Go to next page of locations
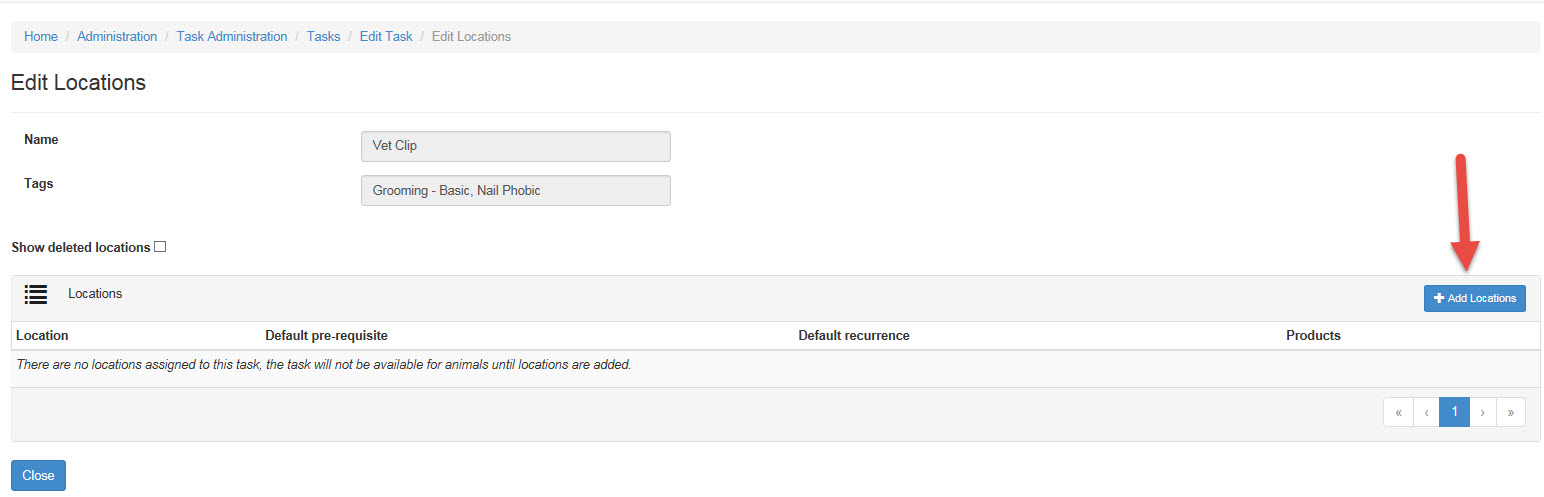Screen dimensions: 1544x497 [x=1482, y=412]
